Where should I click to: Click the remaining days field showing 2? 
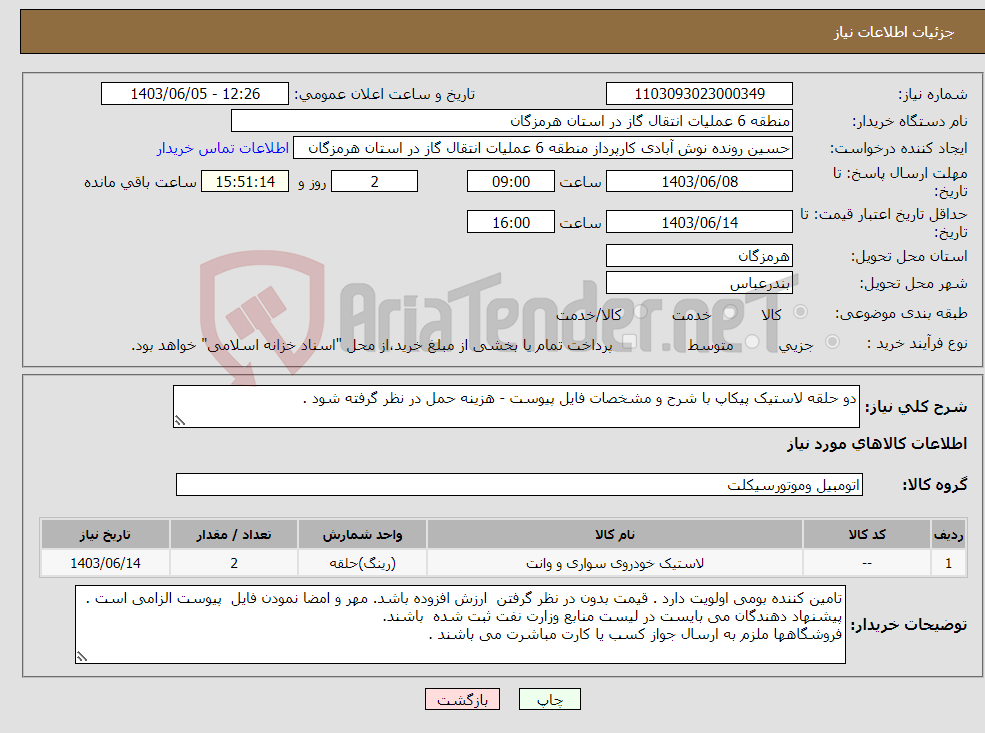(374, 182)
